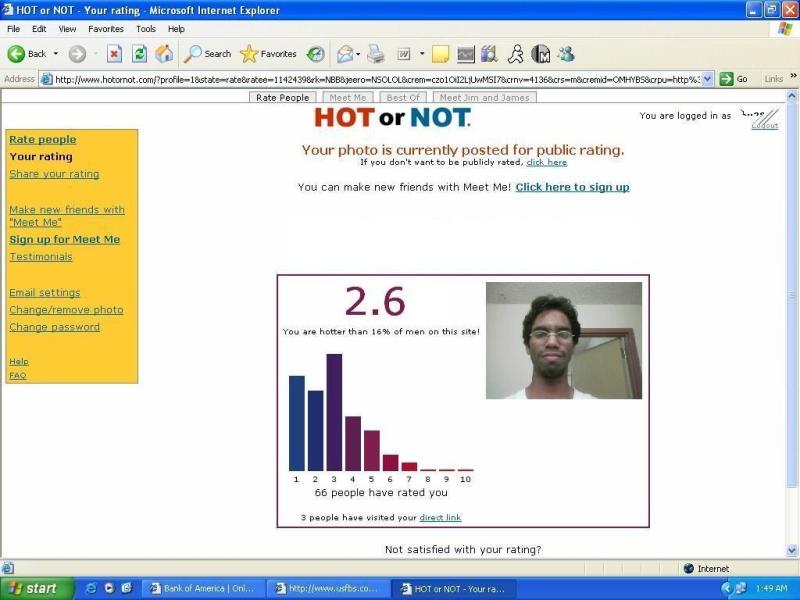The width and height of the screenshot is (800, 600).
Task: Open the Help menu
Action: pos(176,29)
